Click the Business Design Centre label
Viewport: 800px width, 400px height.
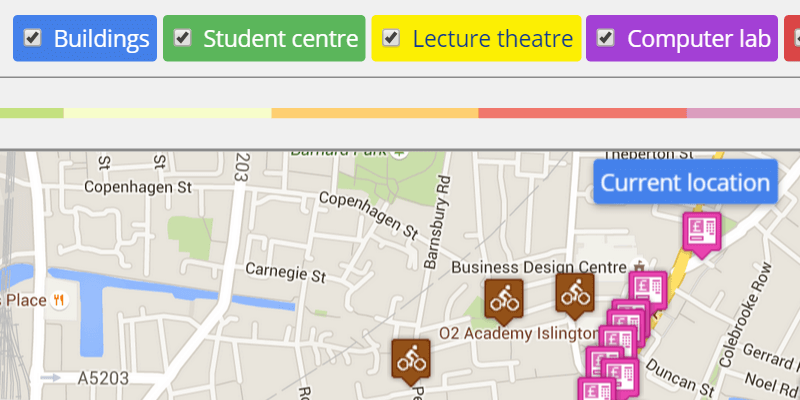[539, 267]
